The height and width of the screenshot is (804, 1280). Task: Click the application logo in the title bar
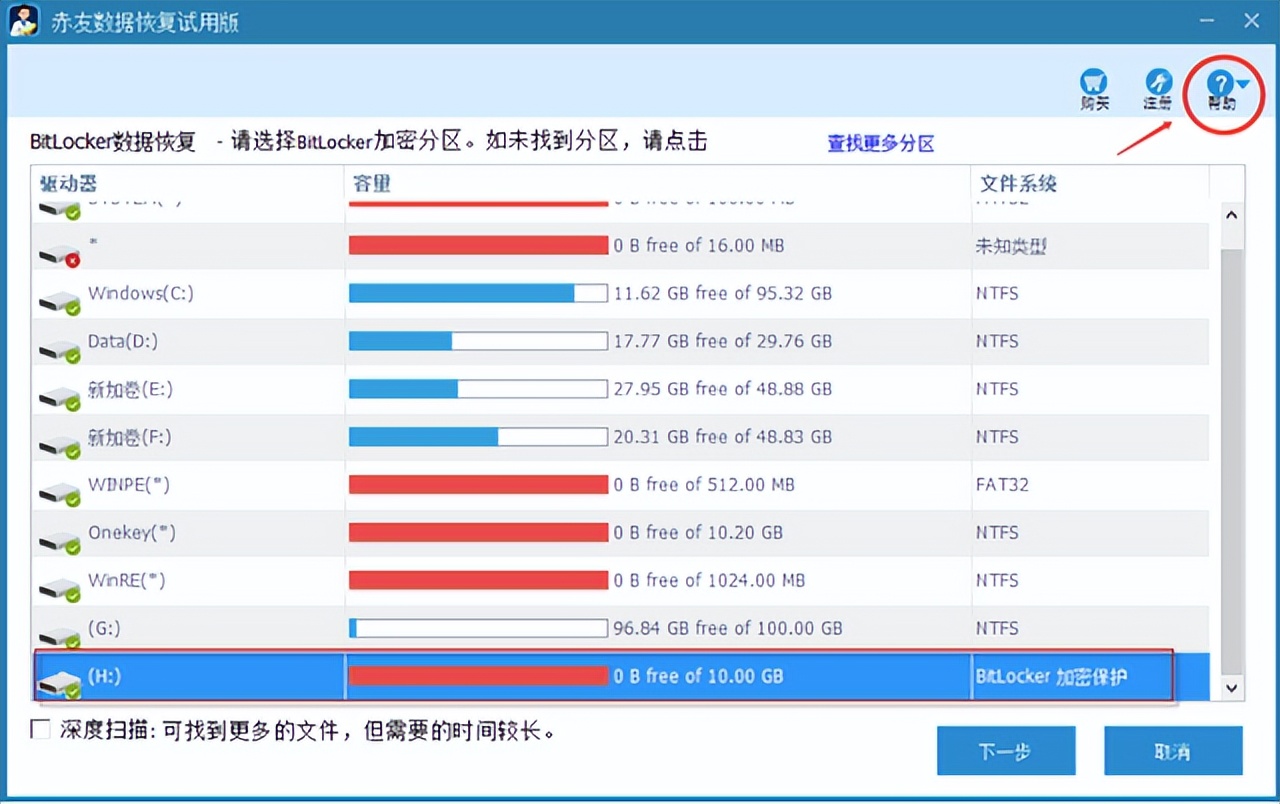point(22,20)
